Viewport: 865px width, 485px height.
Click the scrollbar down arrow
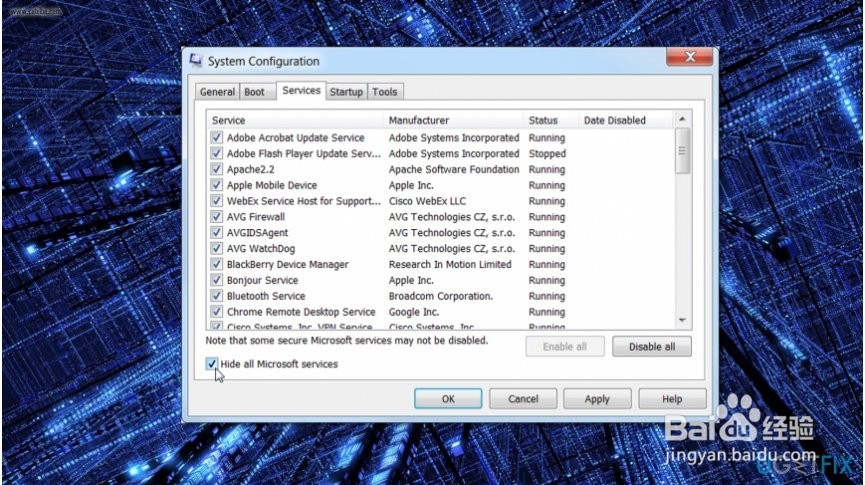coord(682,320)
